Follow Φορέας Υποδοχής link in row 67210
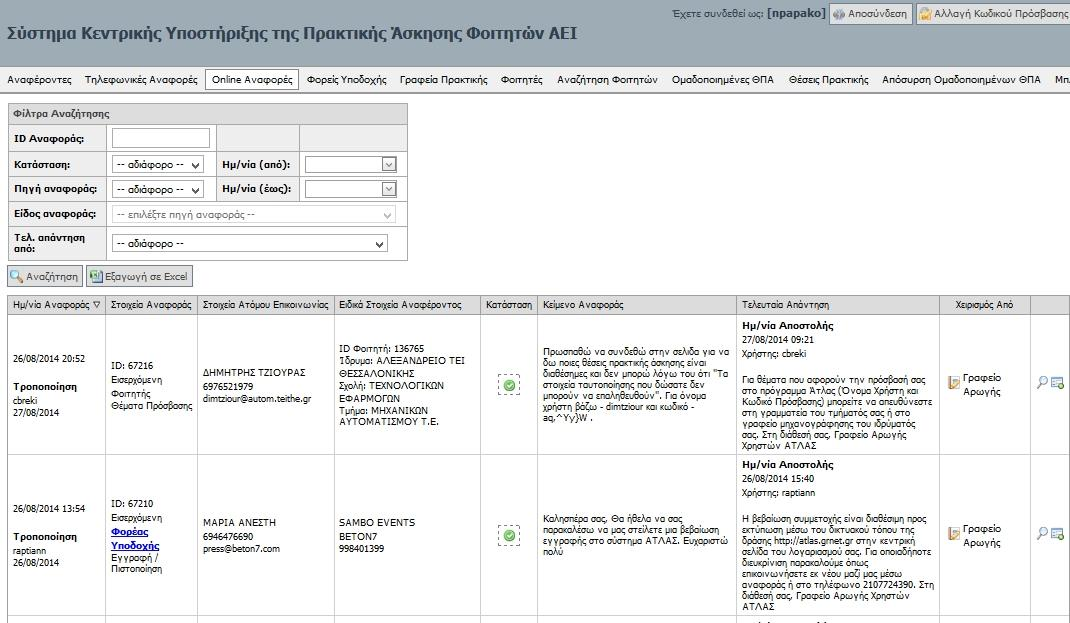1070x623 pixels. [135, 538]
